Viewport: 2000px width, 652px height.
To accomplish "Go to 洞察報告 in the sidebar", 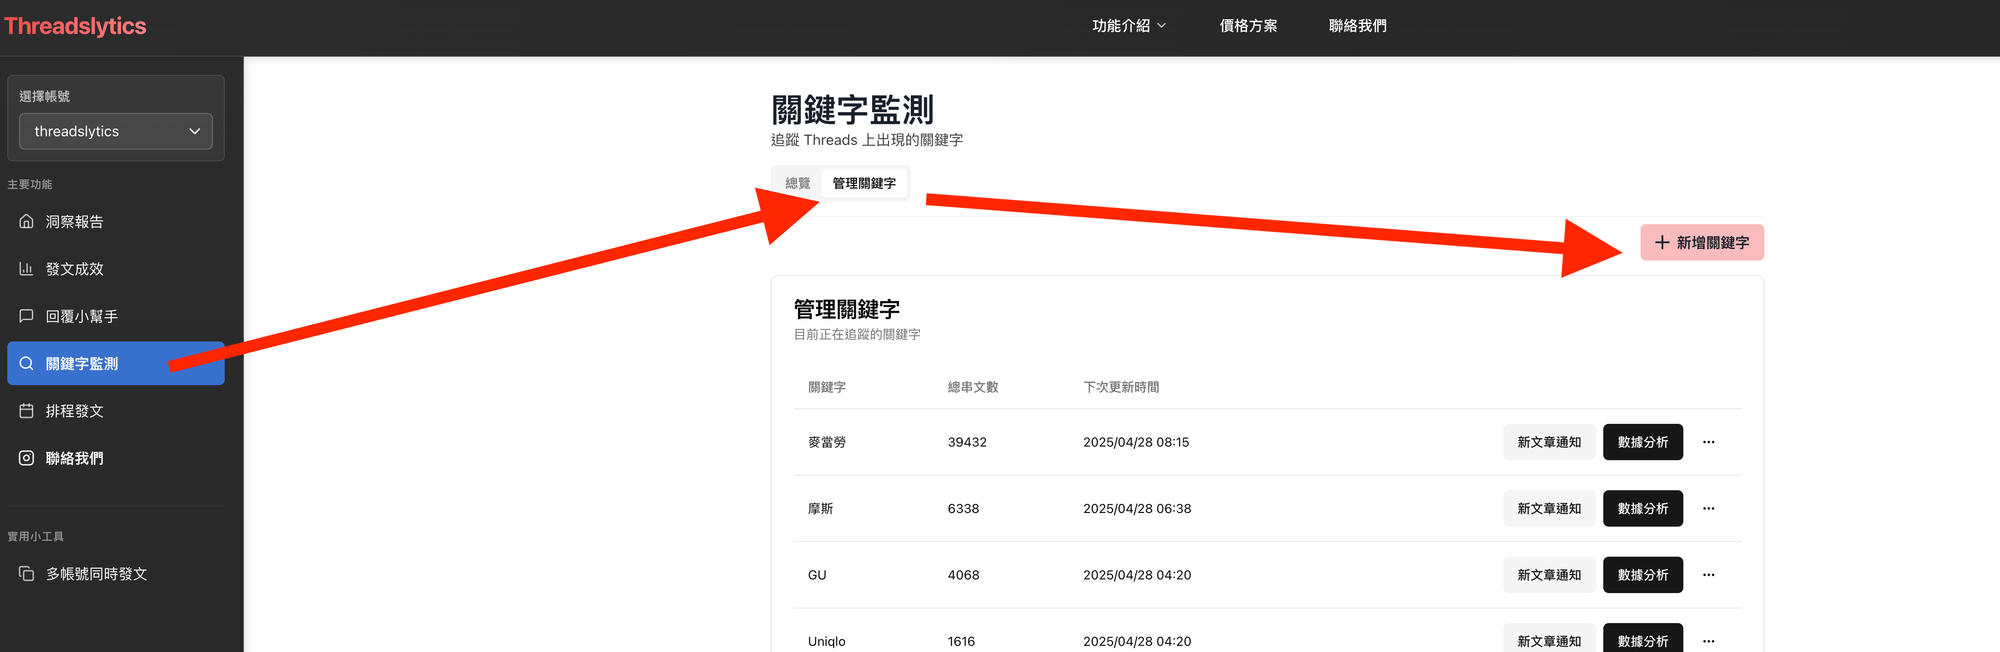I will (116, 221).
